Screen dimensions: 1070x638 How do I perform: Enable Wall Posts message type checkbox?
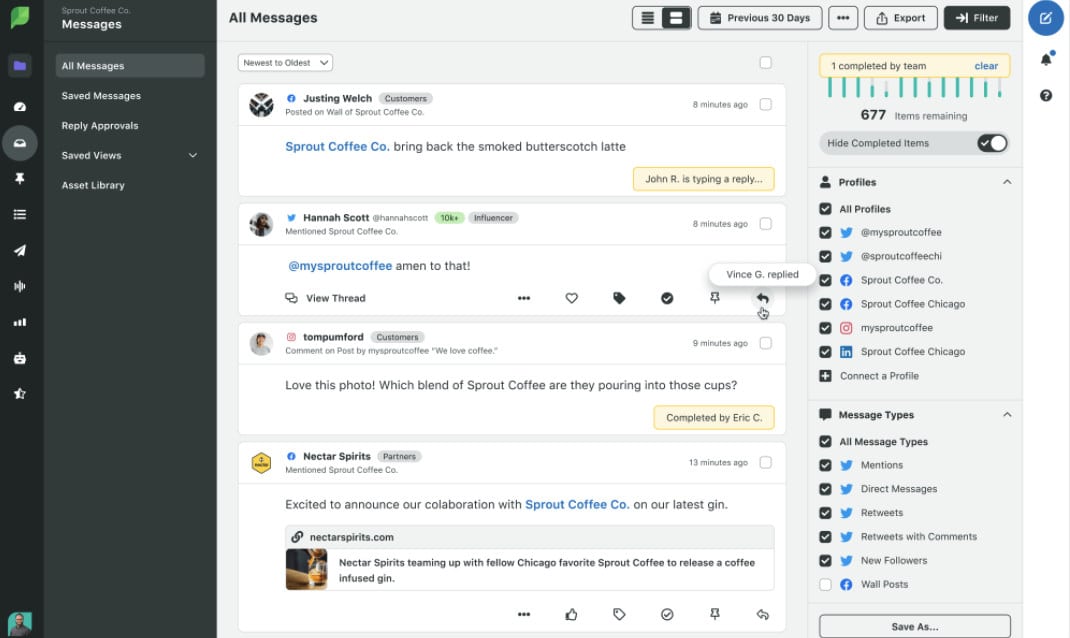coord(825,585)
